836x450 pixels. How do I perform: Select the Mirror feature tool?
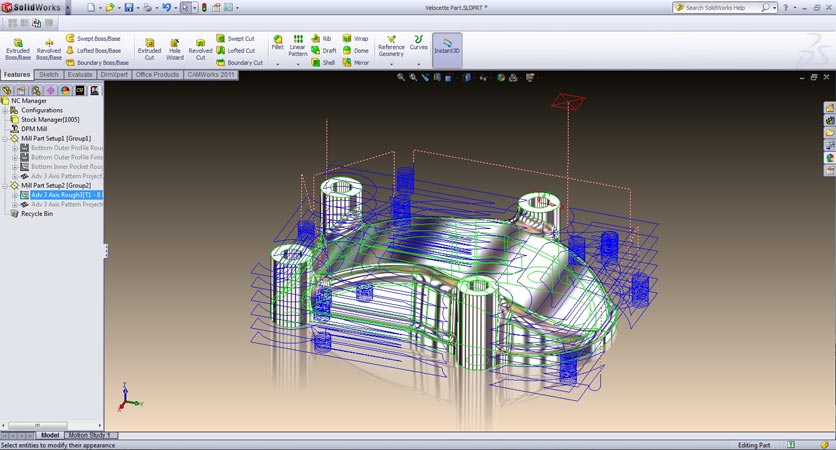click(x=355, y=63)
